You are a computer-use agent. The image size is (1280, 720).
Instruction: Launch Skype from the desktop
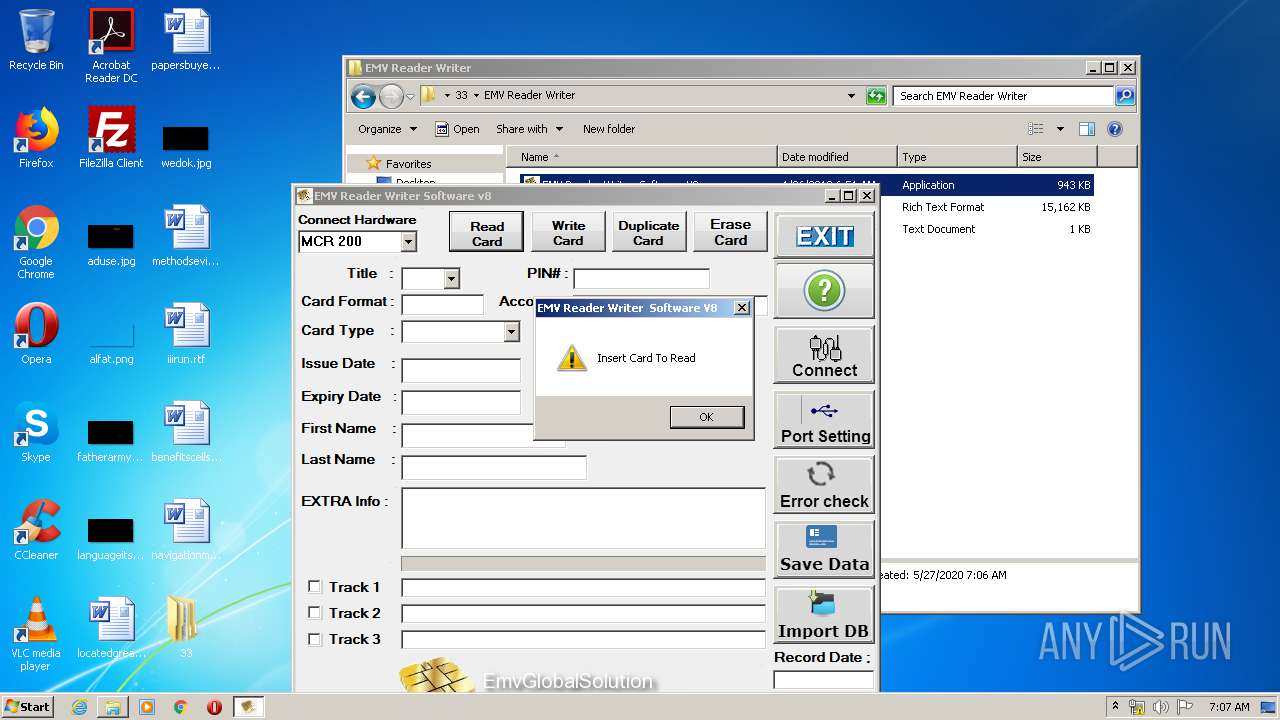[36, 432]
